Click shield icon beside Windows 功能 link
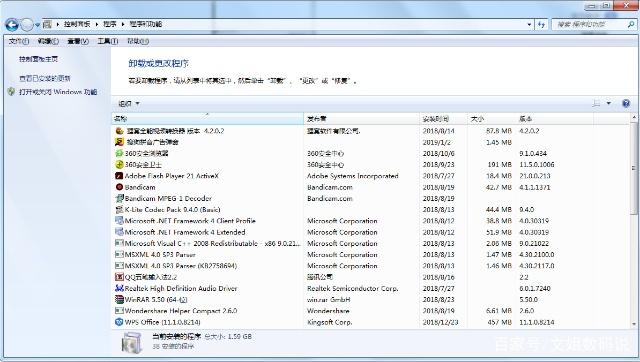Screen dimensions: 640x362 coord(11,92)
